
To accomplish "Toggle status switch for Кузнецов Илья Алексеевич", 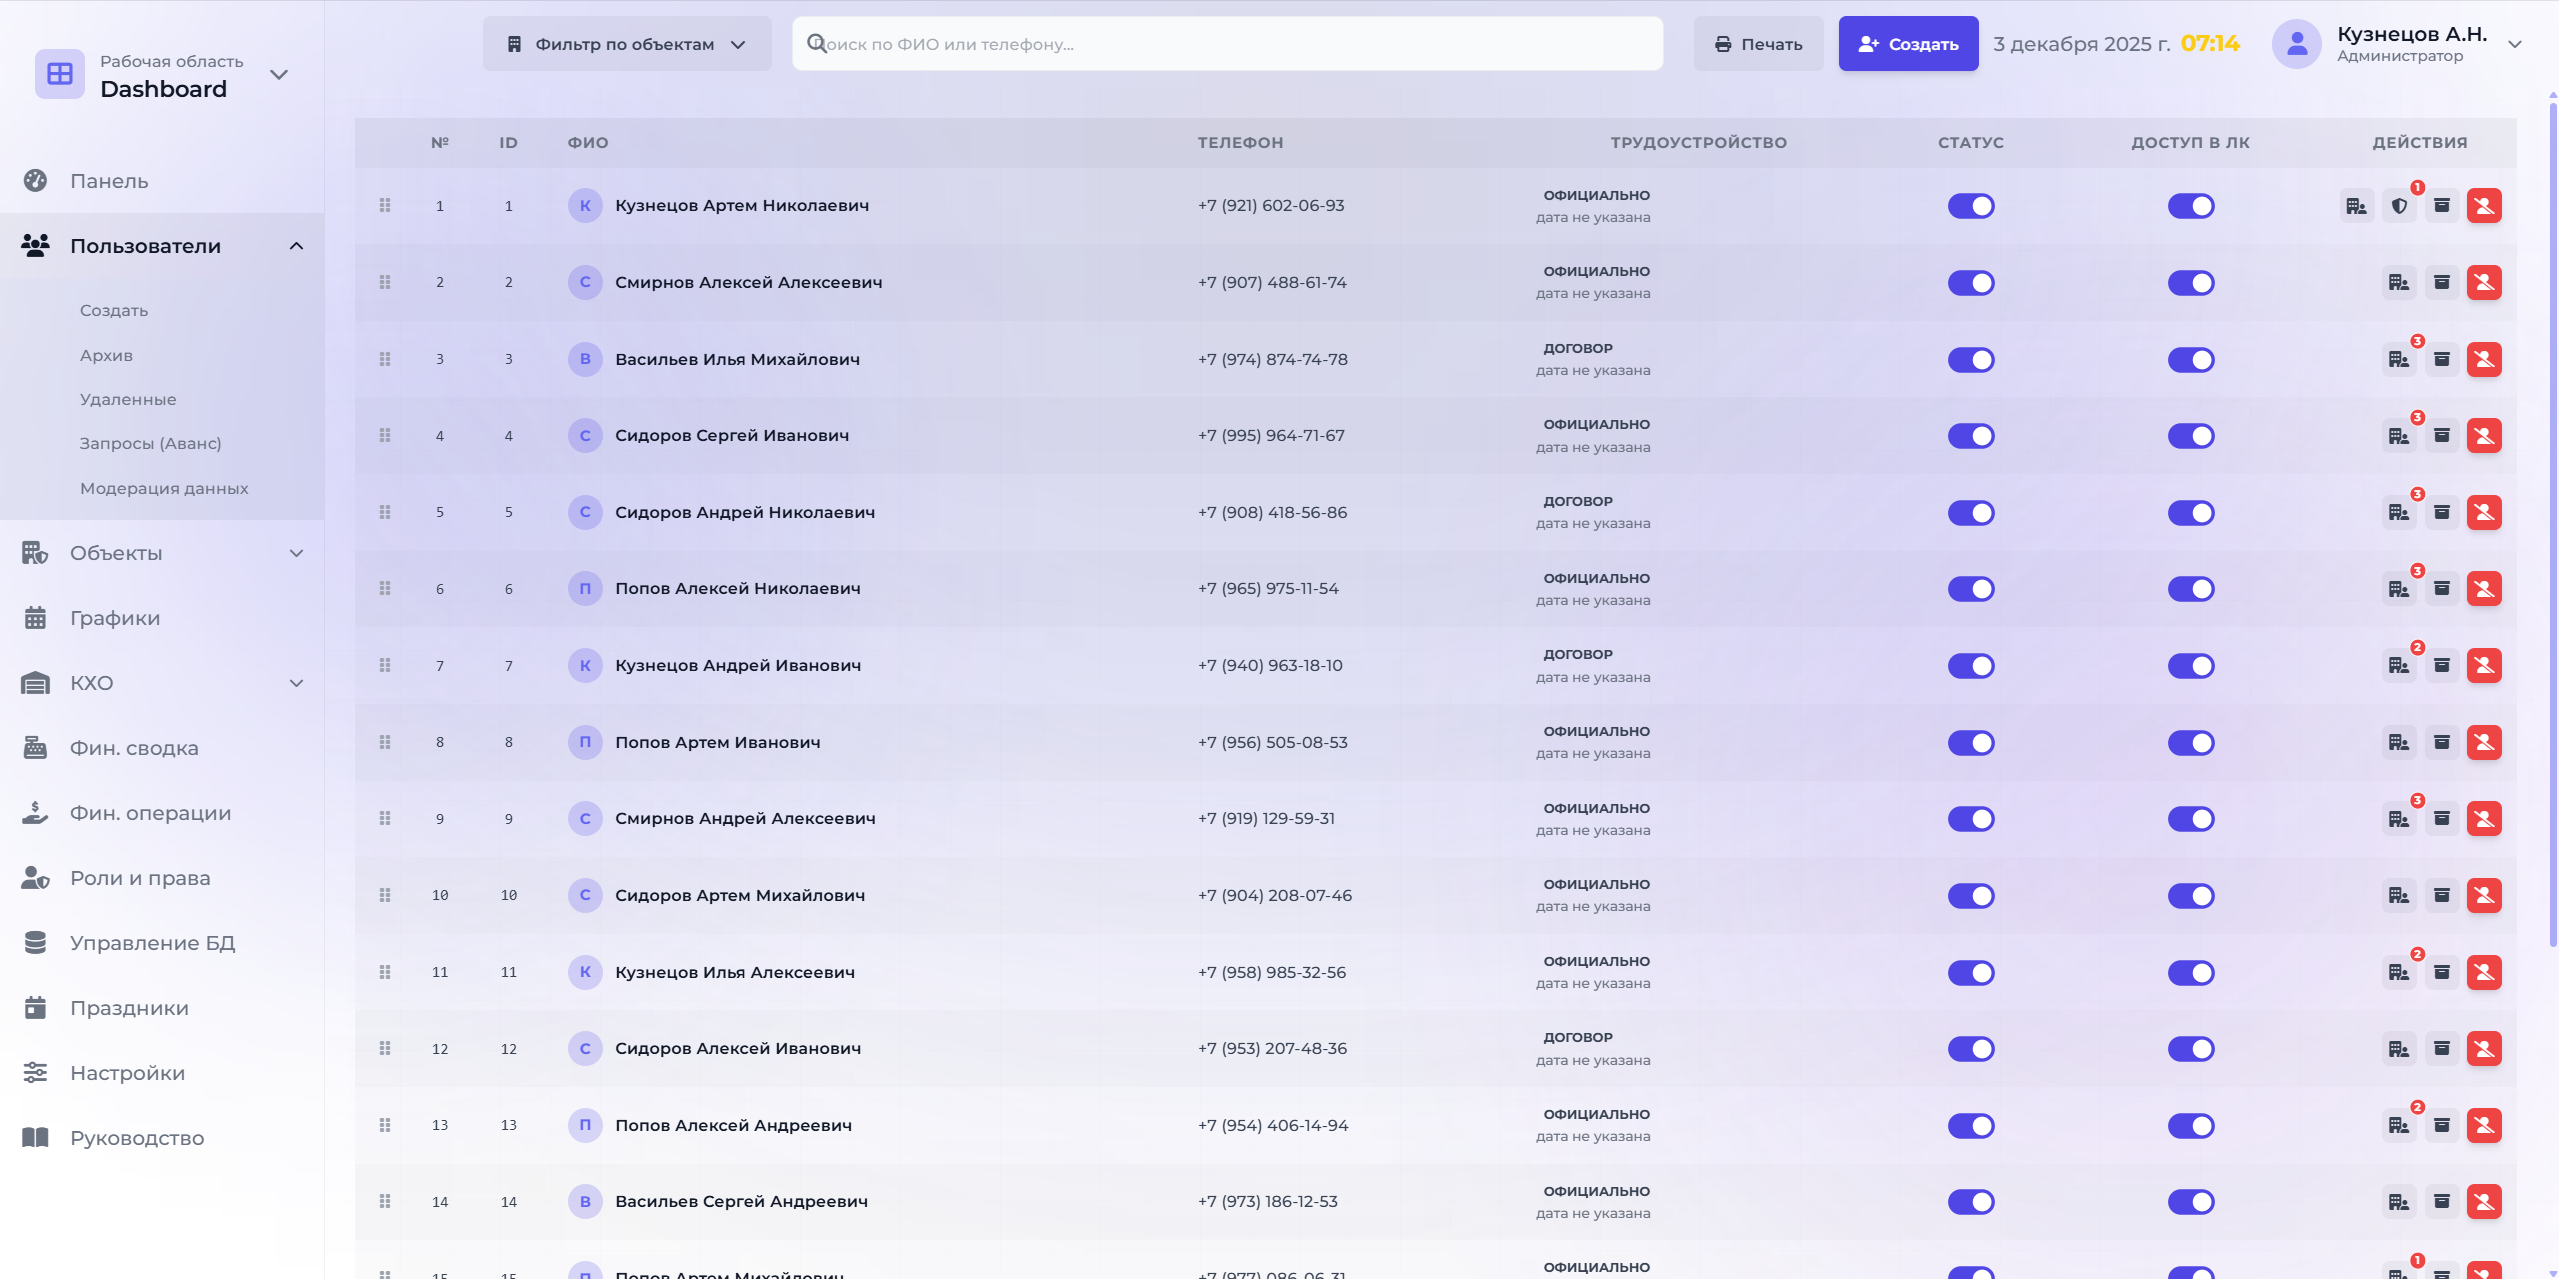I will tap(1970, 972).
